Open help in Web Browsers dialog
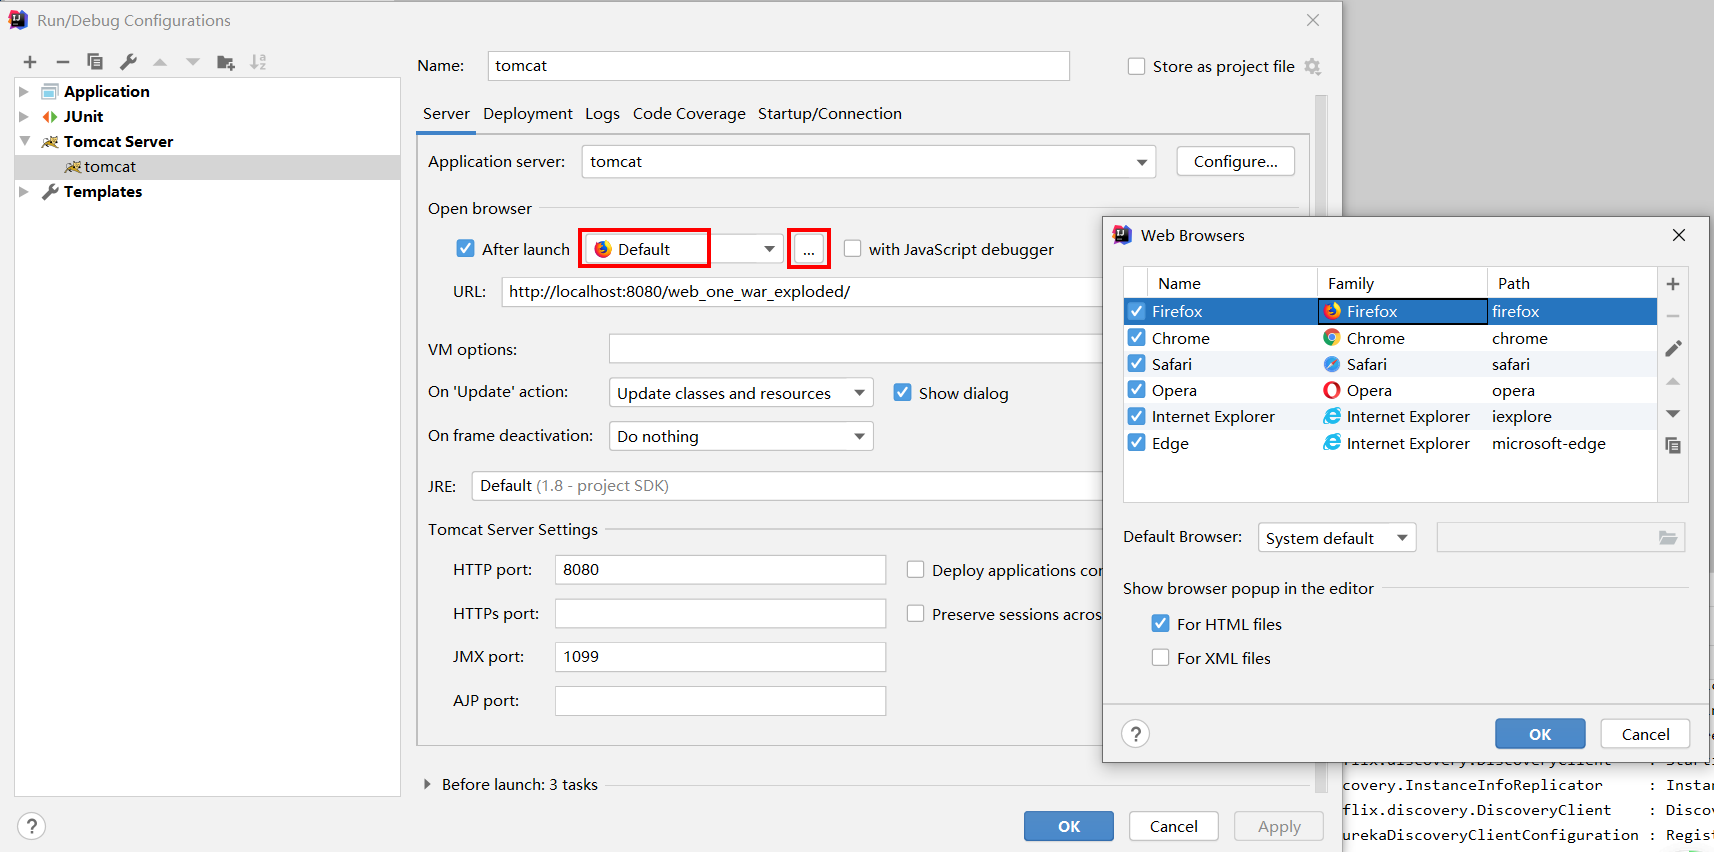Image resolution: width=1714 pixels, height=852 pixels. tap(1135, 734)
